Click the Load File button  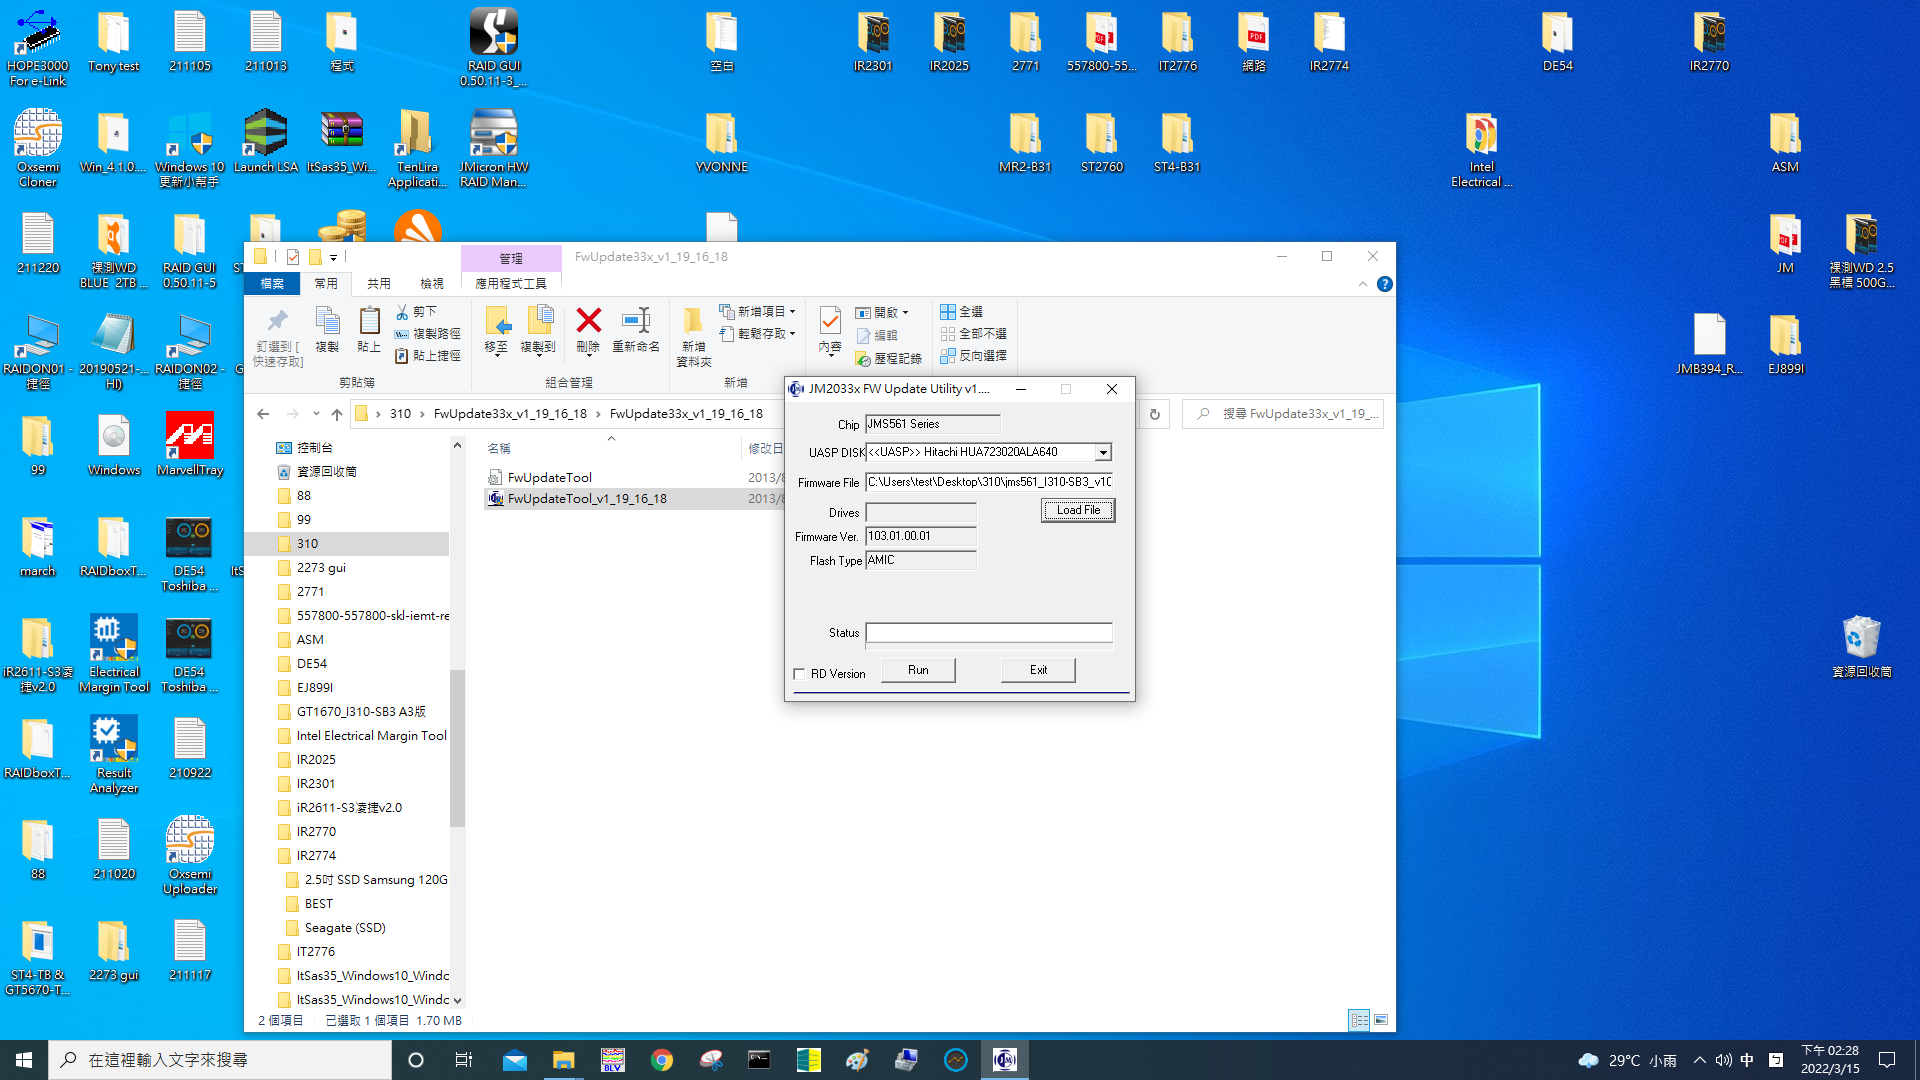click(1077, 510)
